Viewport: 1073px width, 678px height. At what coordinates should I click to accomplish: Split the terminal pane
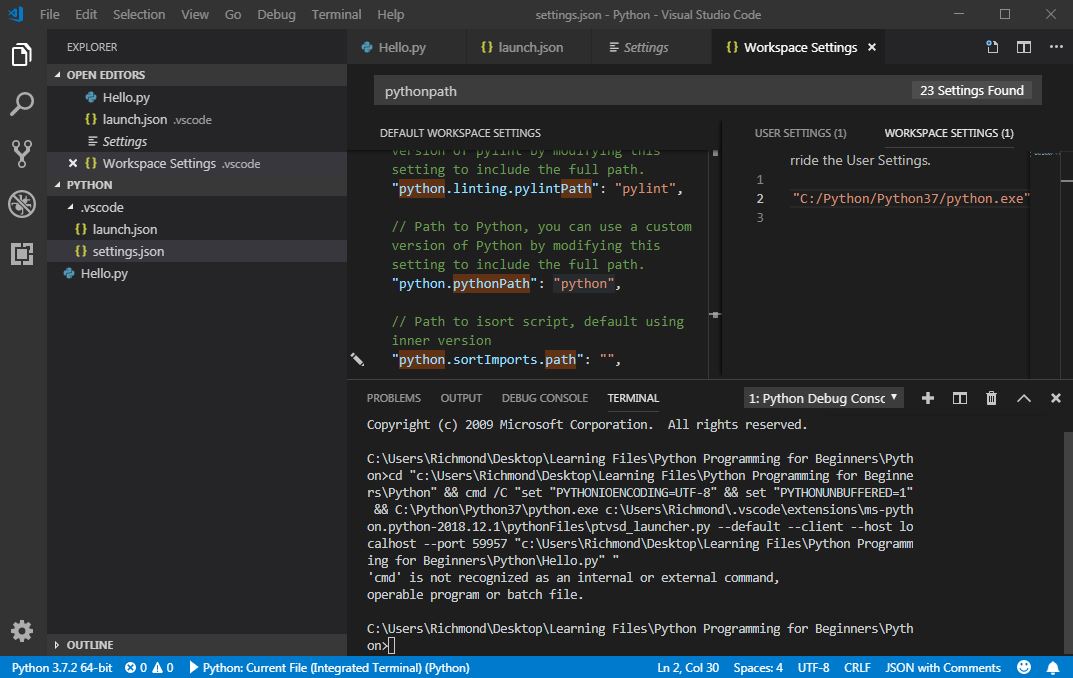pyautogui.click(x=959, y=397)
